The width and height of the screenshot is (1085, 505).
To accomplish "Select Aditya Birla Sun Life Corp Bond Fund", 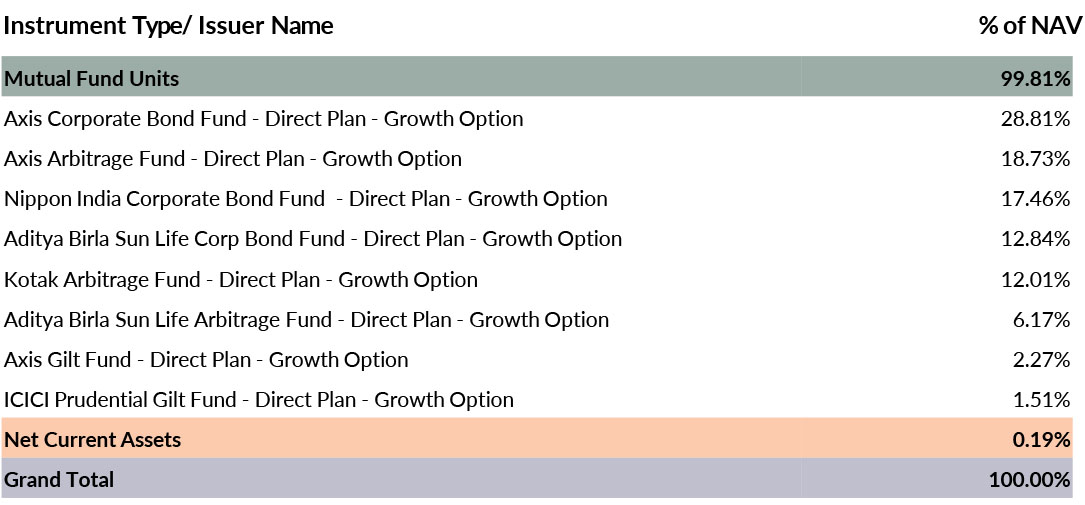I will (x=313, y=239).
